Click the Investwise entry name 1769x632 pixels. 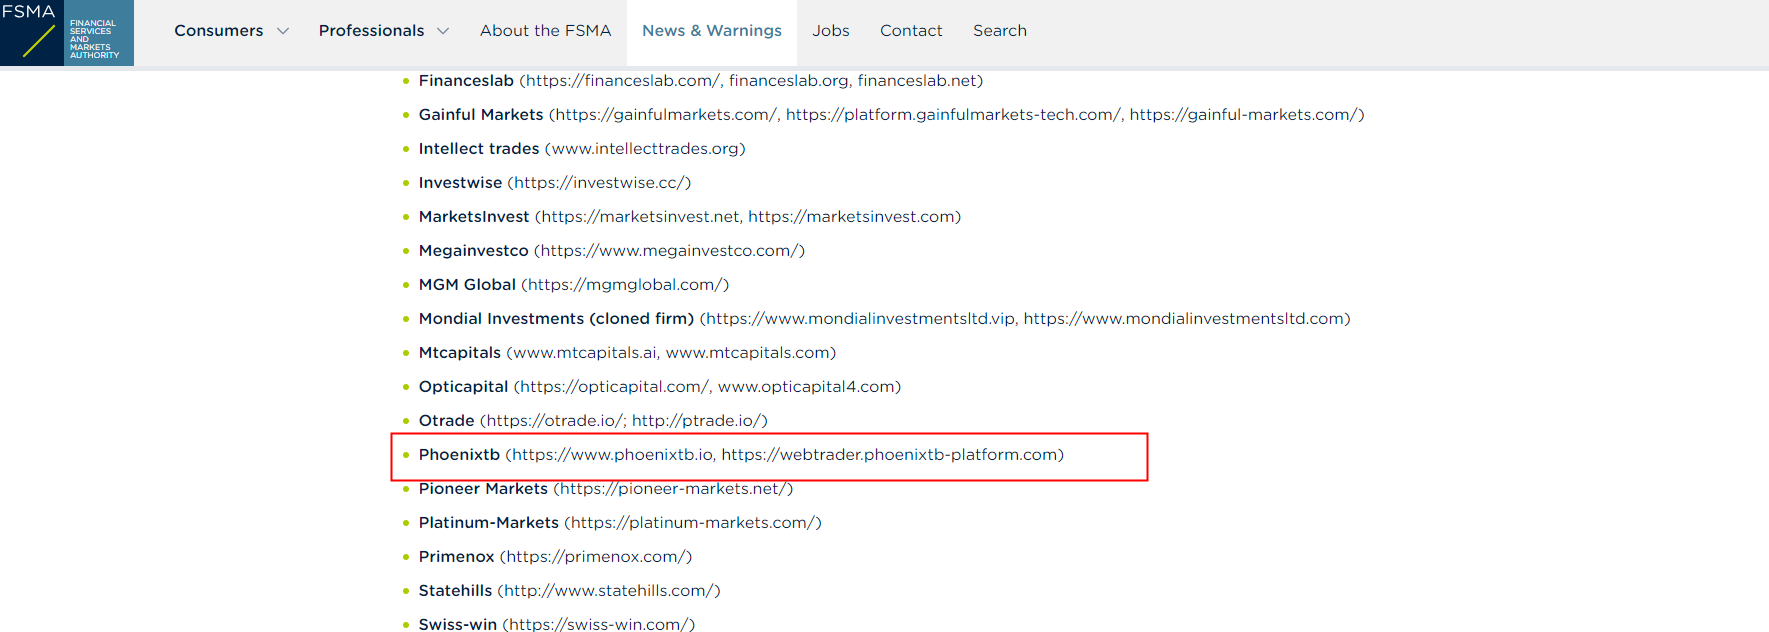click(460, 183)
